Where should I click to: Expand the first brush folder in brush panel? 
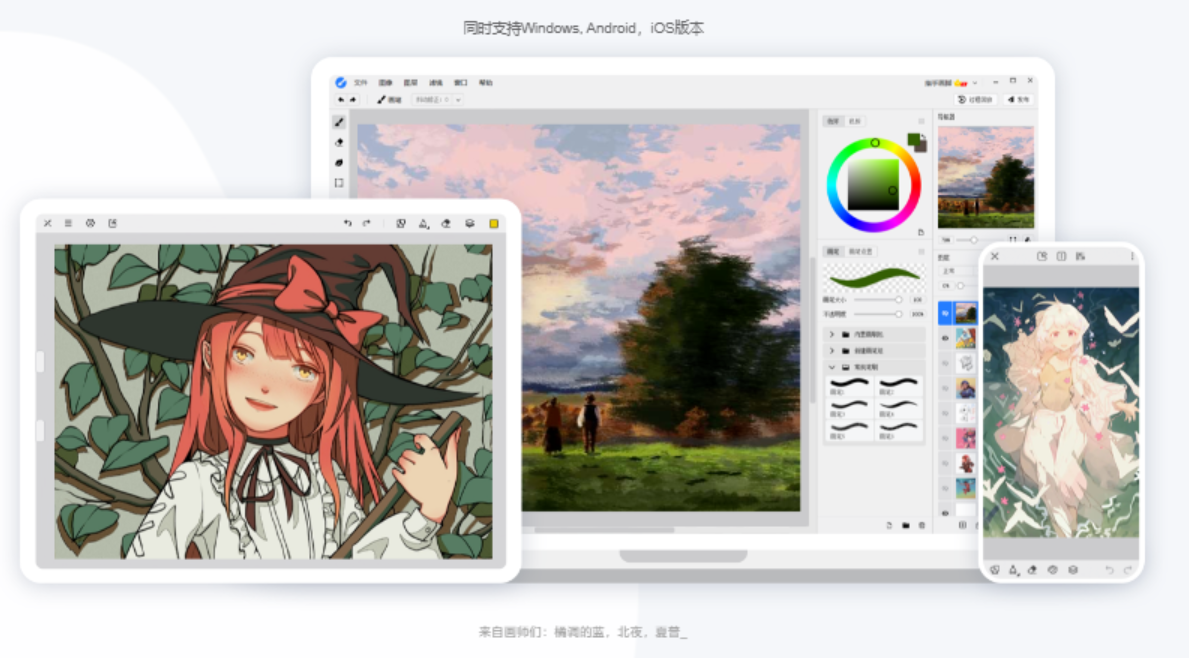tap(832, 334)
